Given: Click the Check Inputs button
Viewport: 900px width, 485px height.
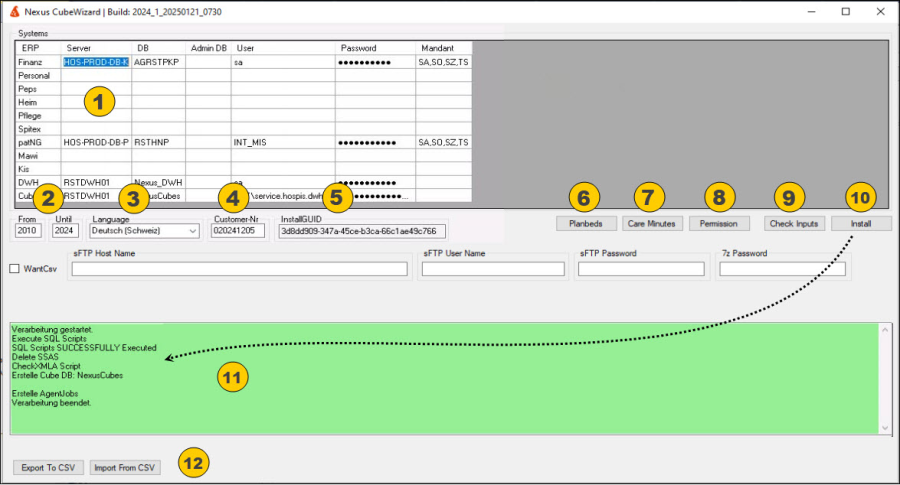Looking at the screenshot, I should [794, 224].
